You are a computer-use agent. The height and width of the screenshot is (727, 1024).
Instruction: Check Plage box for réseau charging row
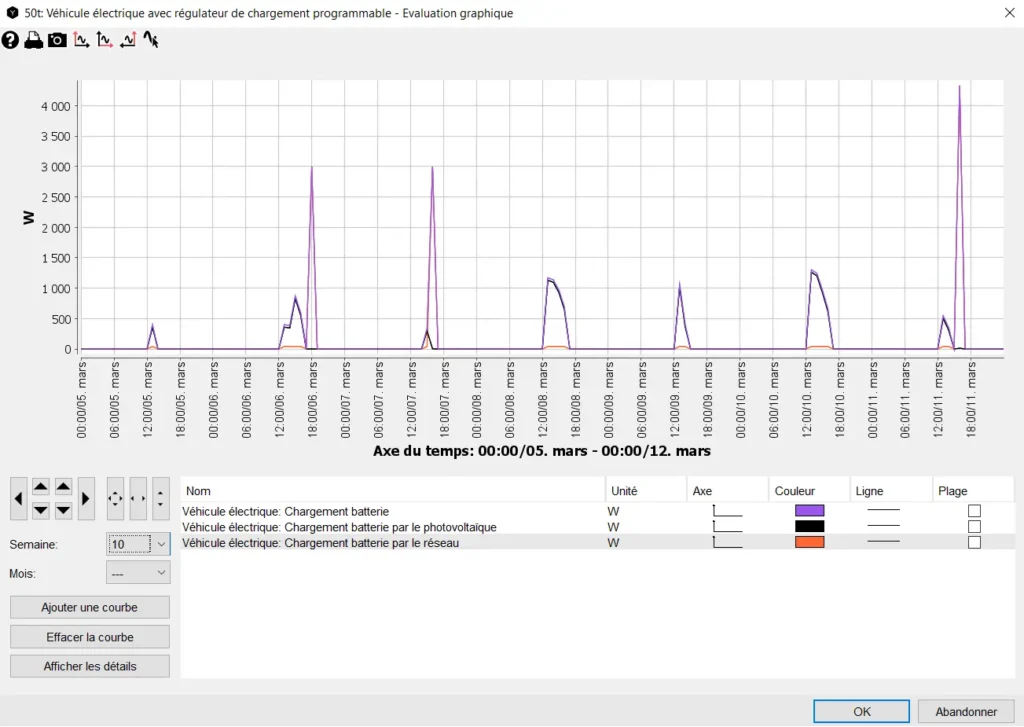coord(974,543)
